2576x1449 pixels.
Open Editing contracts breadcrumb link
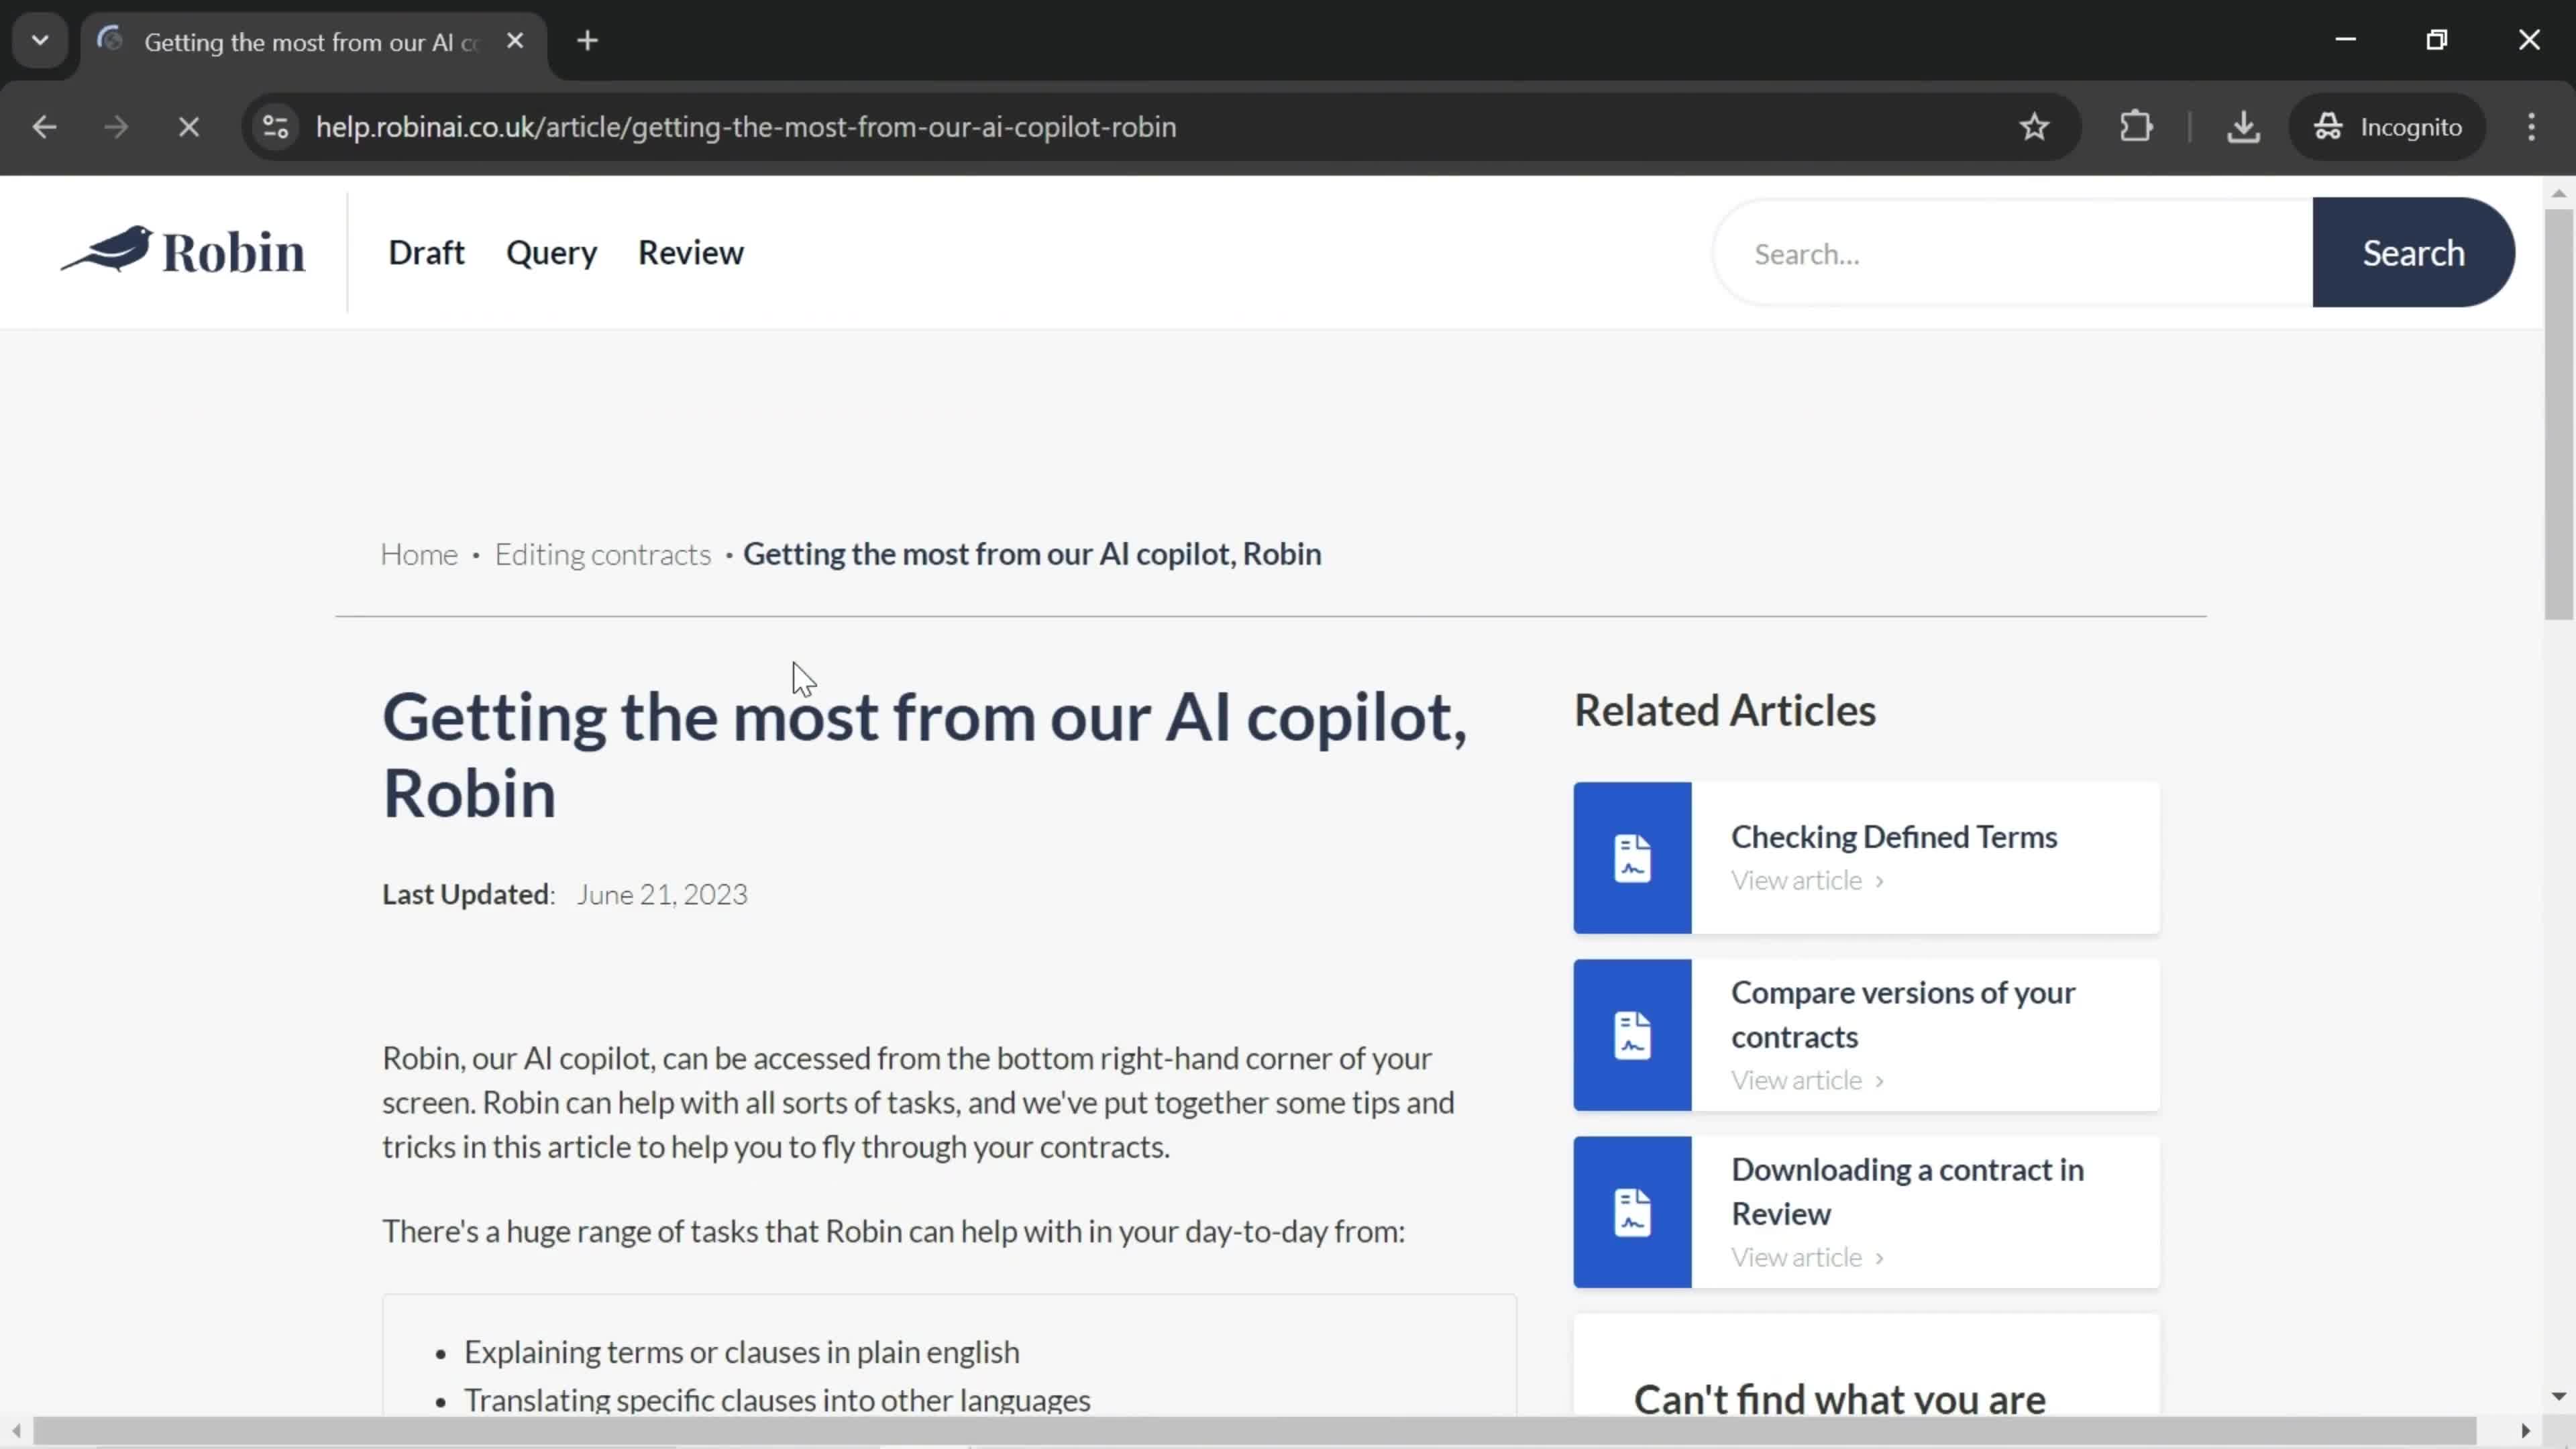pyautogui.click(x=602, y=554)
